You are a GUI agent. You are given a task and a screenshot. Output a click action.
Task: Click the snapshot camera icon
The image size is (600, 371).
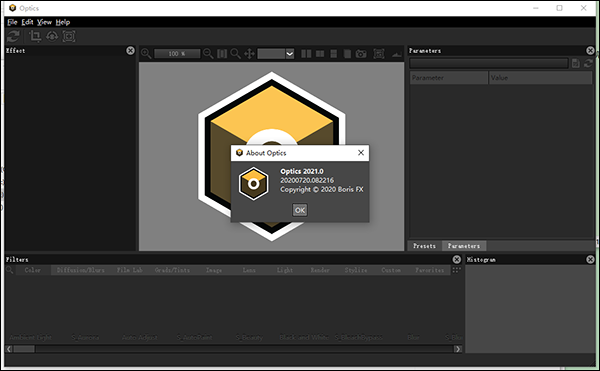click(361, 54)
